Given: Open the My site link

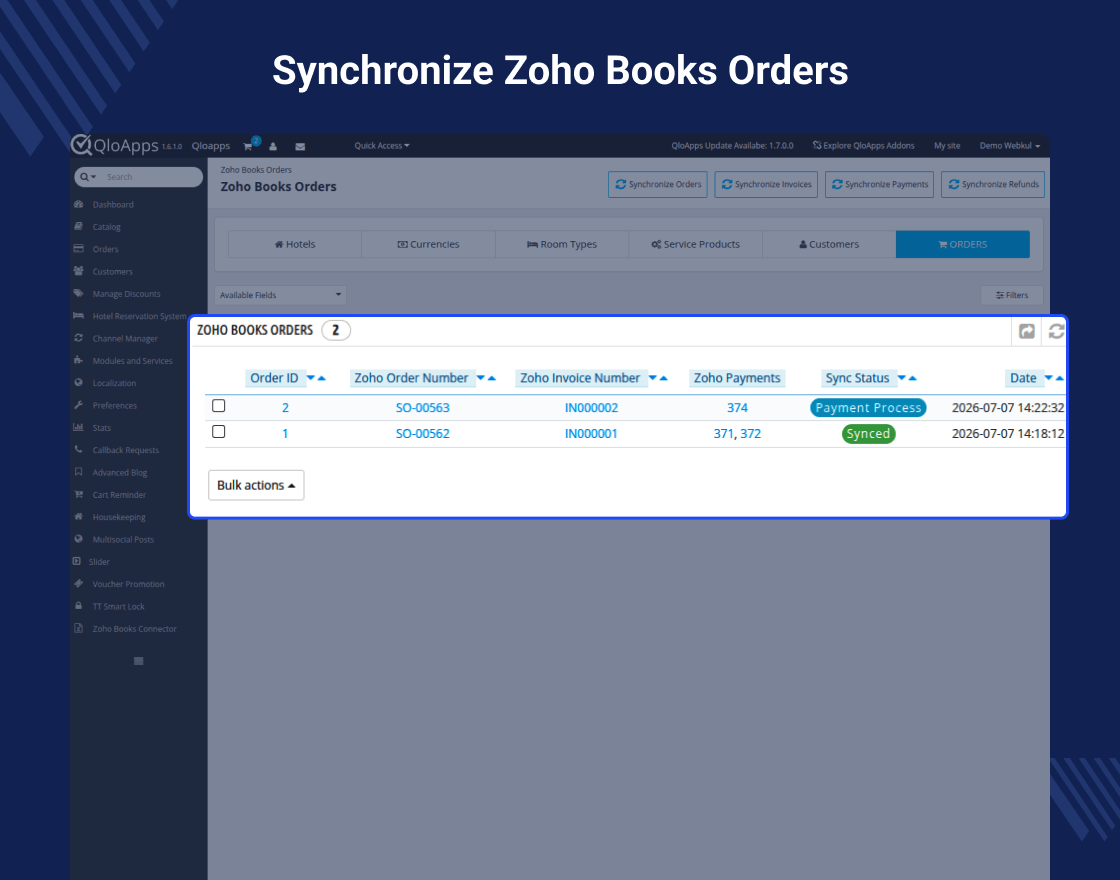Looking at the screenshot, I should (x=947, y=146).
